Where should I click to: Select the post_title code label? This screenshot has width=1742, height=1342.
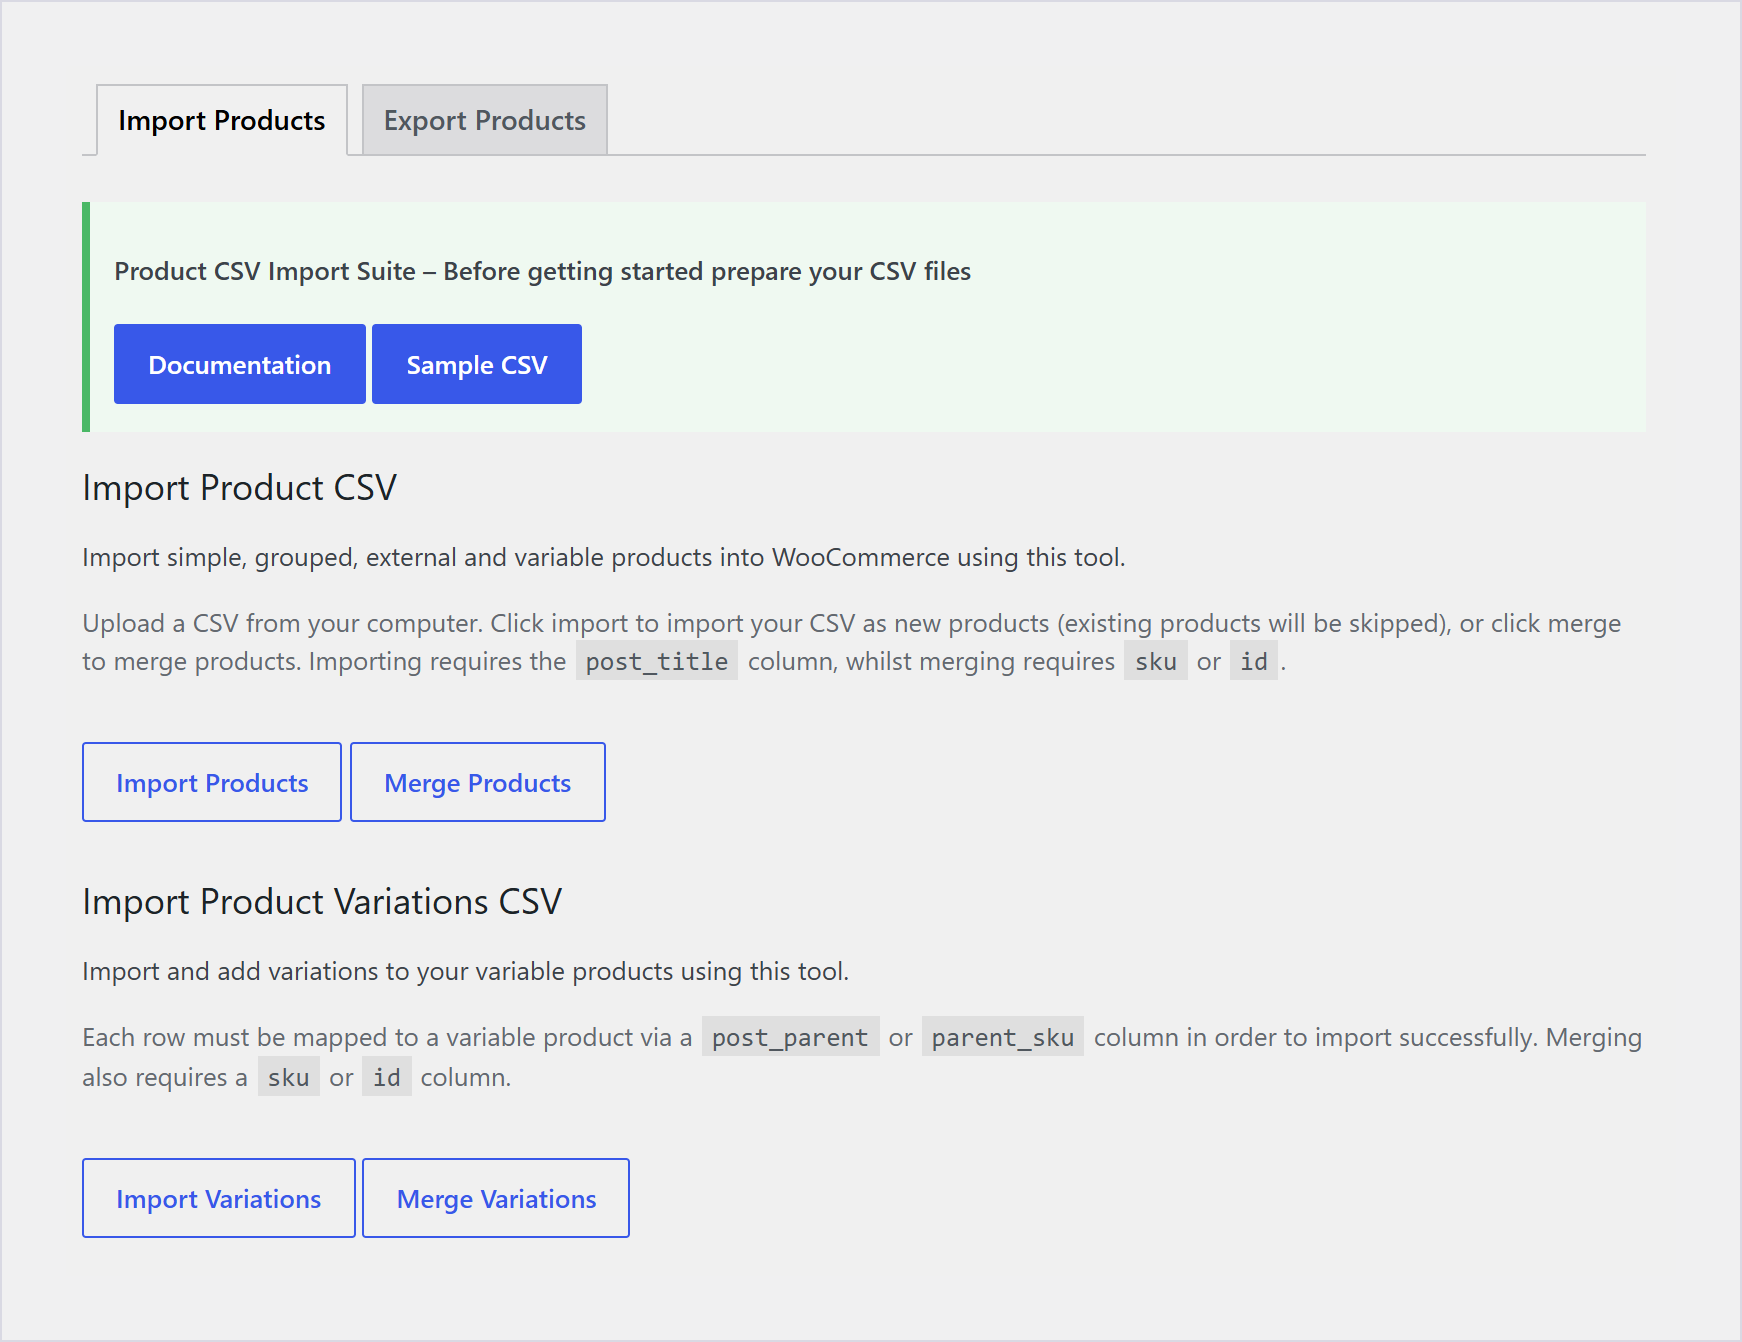pos(657,661)
